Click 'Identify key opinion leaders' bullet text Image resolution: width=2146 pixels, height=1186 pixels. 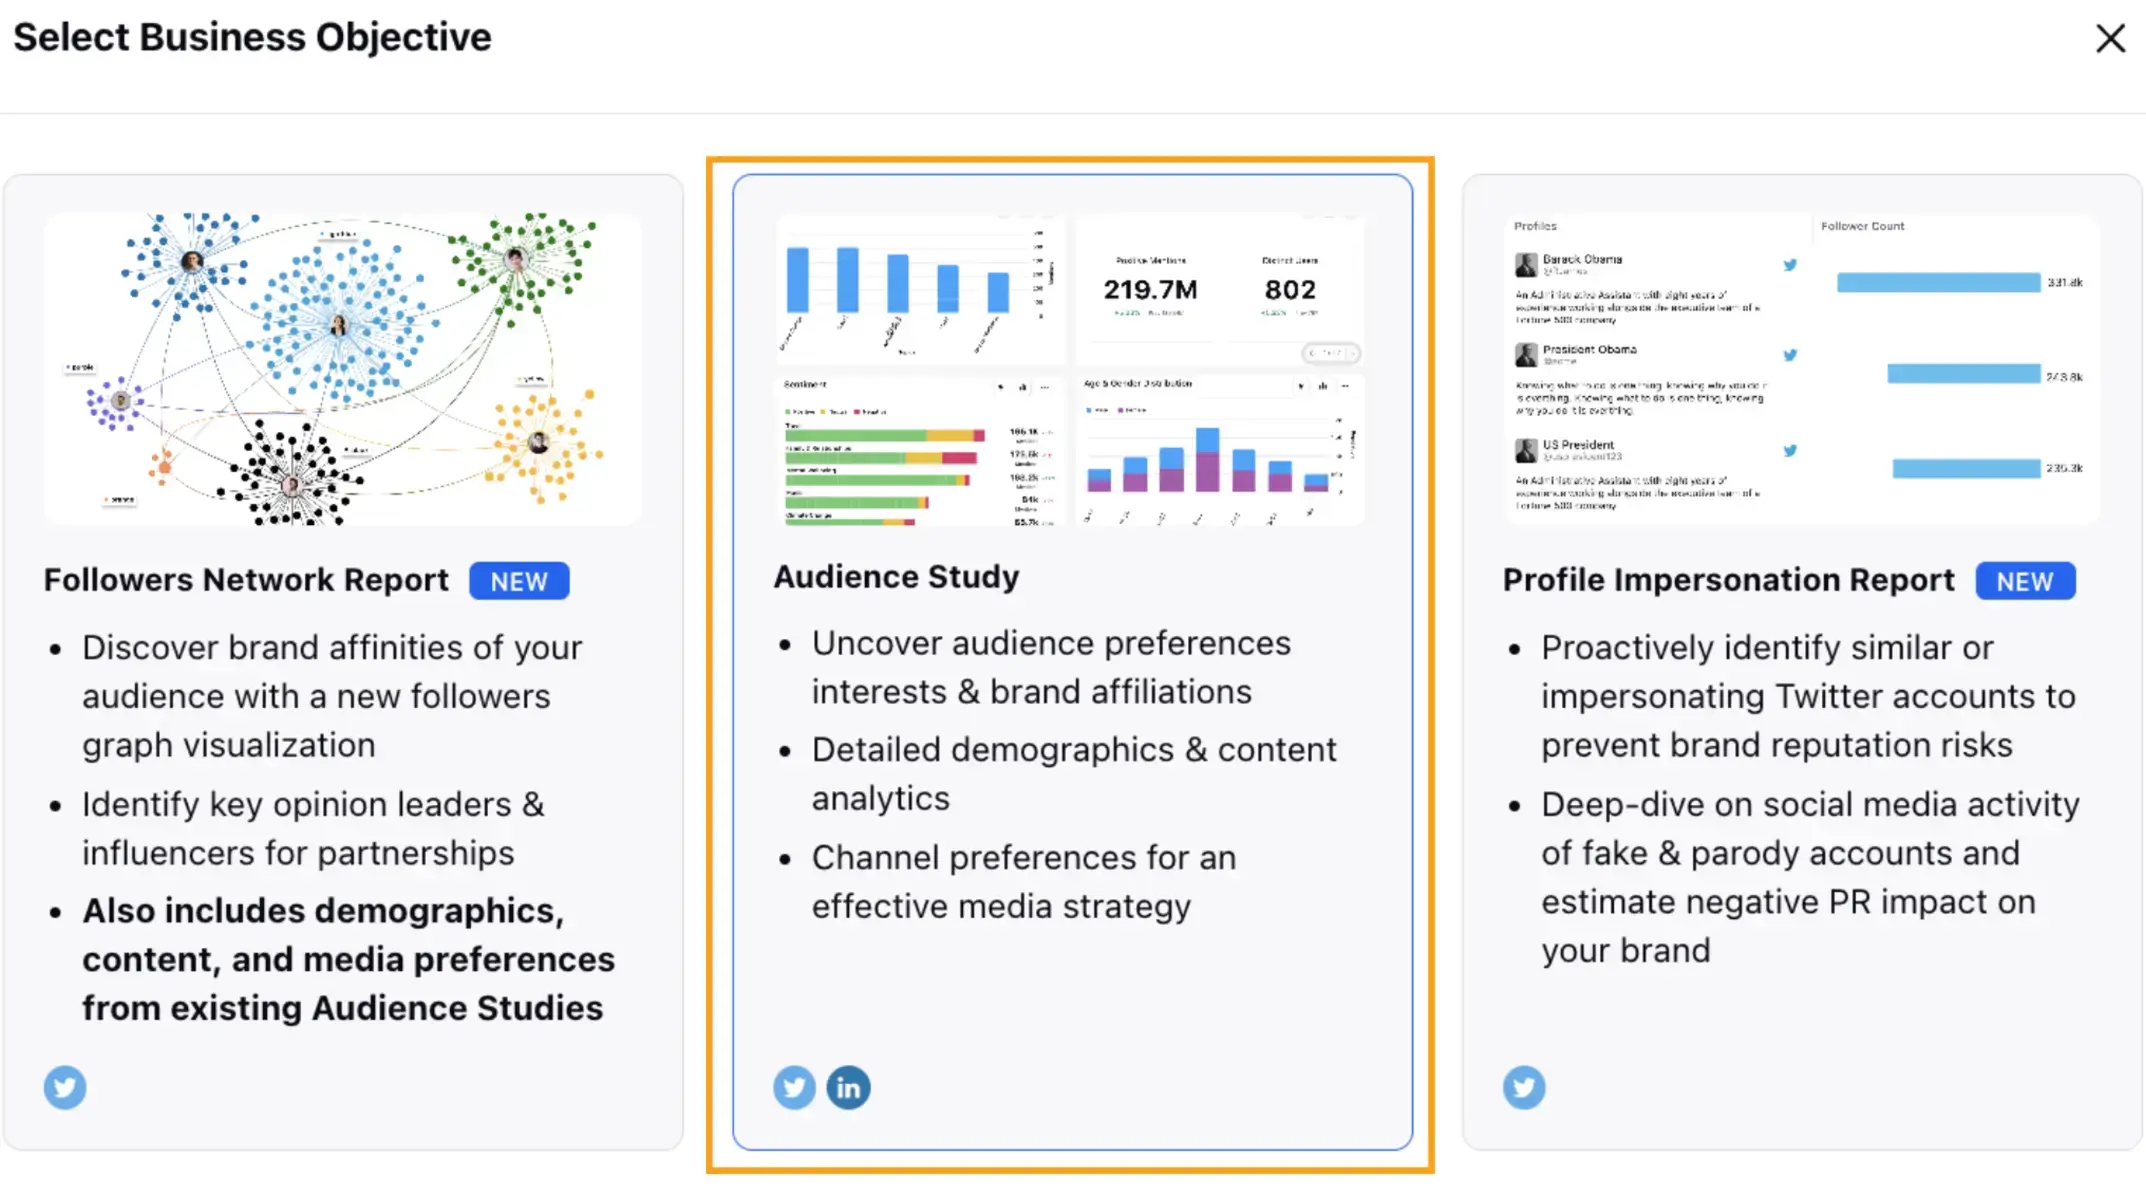point(313,828)
